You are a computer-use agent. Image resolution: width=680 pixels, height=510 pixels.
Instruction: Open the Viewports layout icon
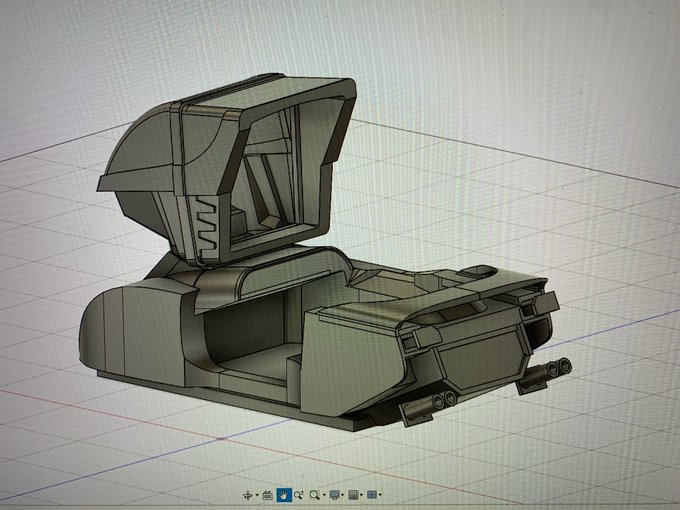pos(372,495)
